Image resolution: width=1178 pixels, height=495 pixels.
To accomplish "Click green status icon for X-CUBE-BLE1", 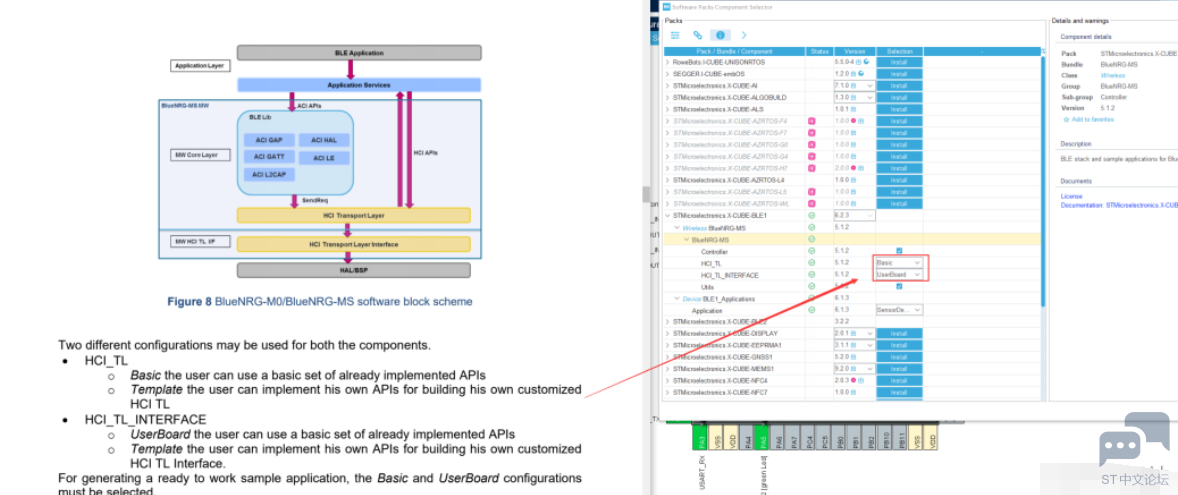I will pyautogui.click(x=811, y=216).
